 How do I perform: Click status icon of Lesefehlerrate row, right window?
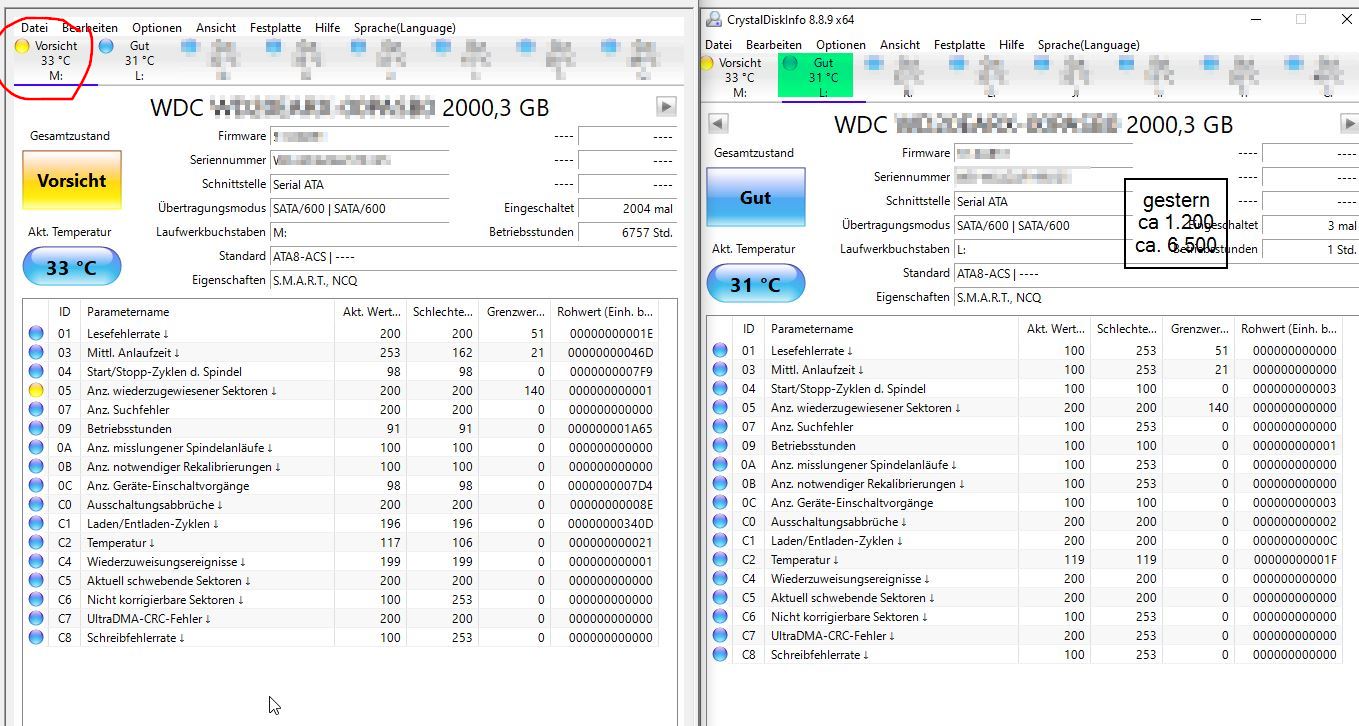pos(720,350)
